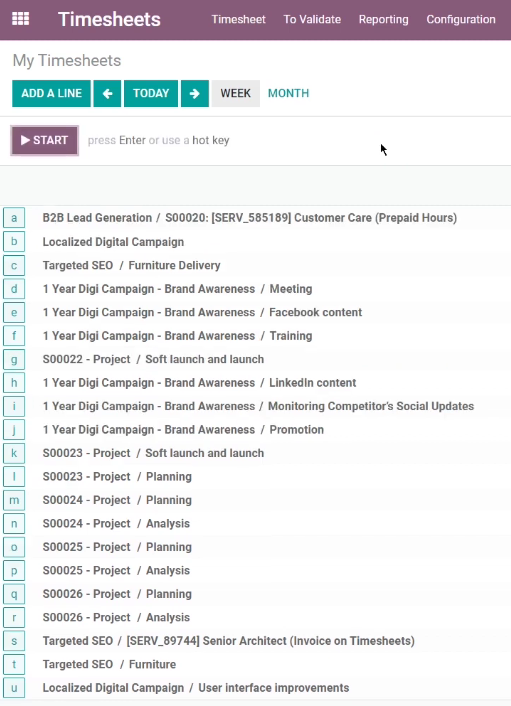
Task: Open the Reporting menu
Action: [x=384, y=19]
